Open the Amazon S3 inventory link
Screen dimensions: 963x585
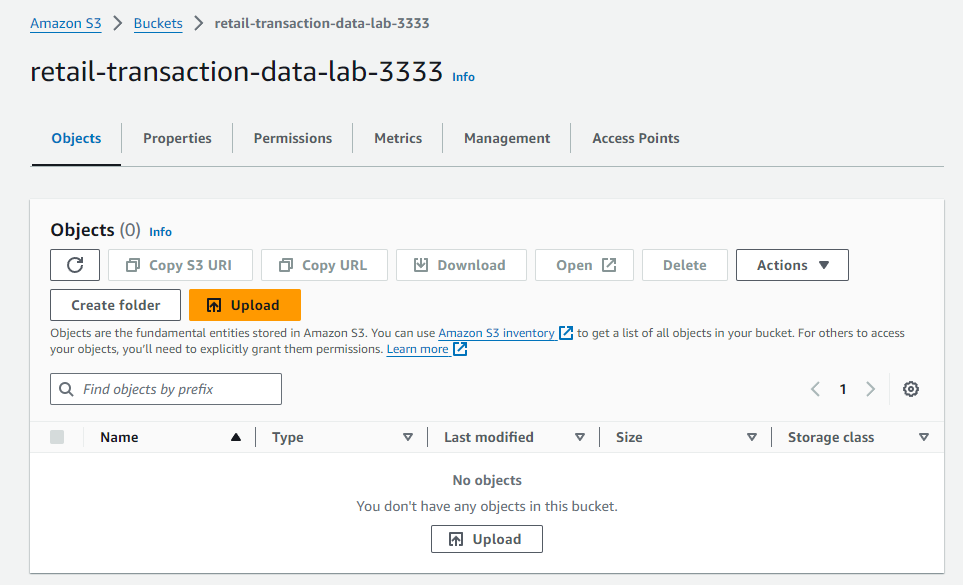click(496, 333)
